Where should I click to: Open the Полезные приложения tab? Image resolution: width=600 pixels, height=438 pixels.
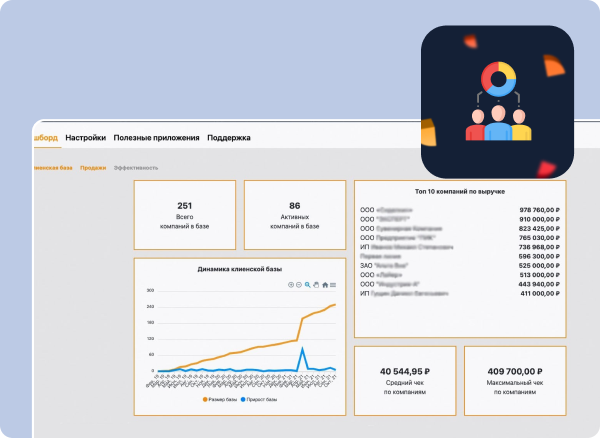156,138
